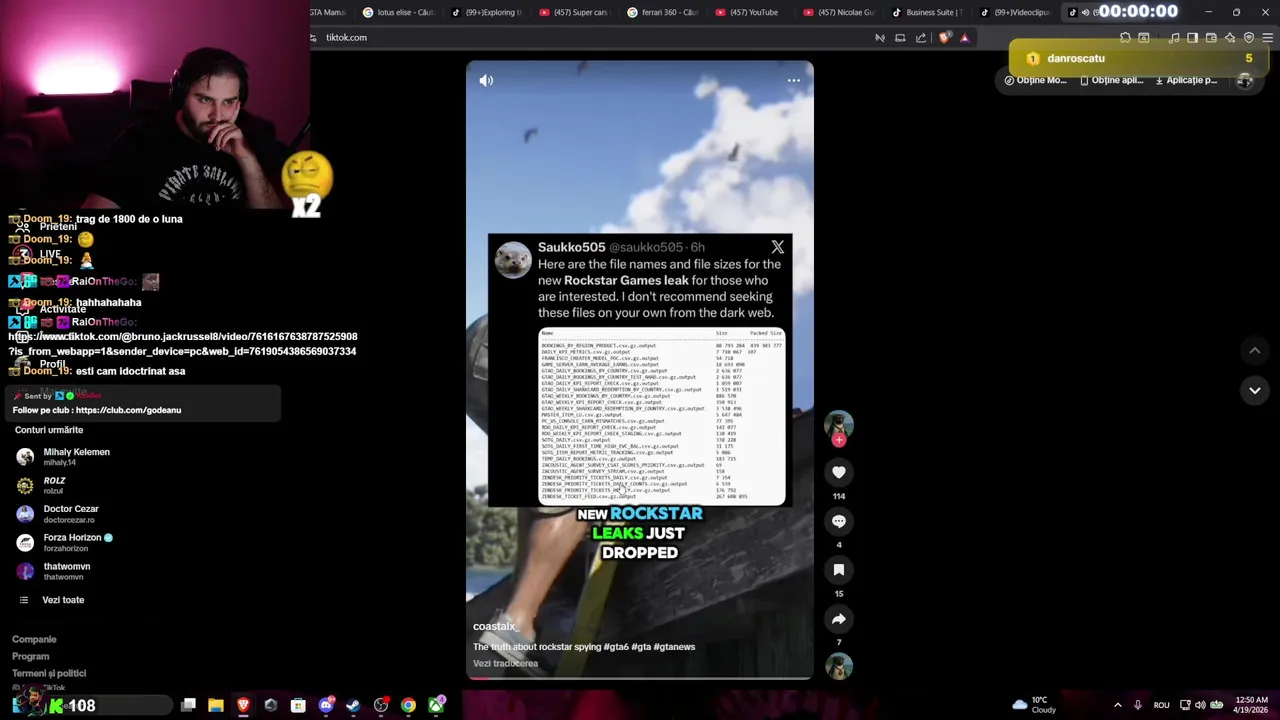Viewport: 1280px width, 720px height.
Task: Open the volume icon in system tray
Action: [1200, 705]
